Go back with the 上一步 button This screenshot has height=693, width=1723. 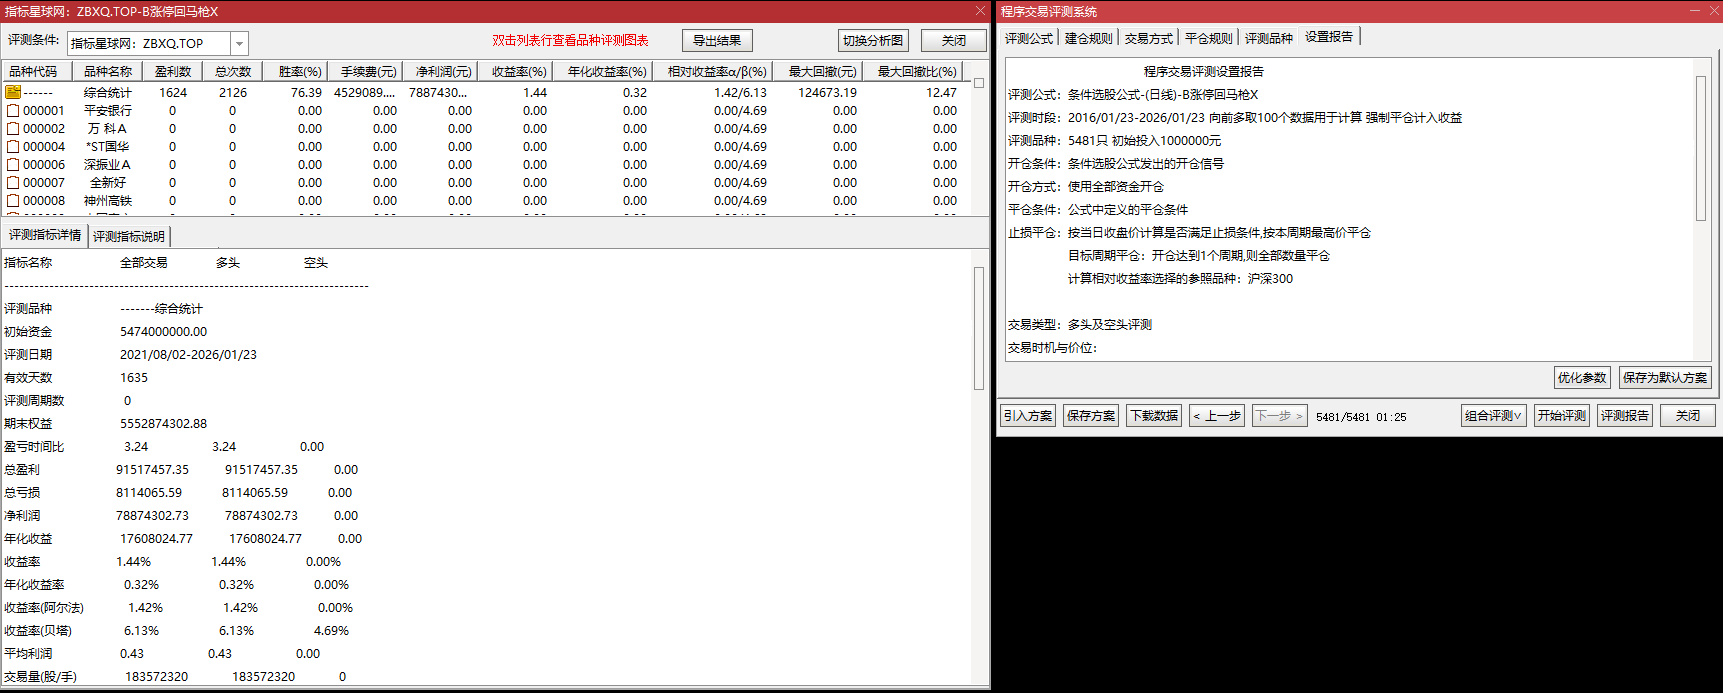point(1217,416)
